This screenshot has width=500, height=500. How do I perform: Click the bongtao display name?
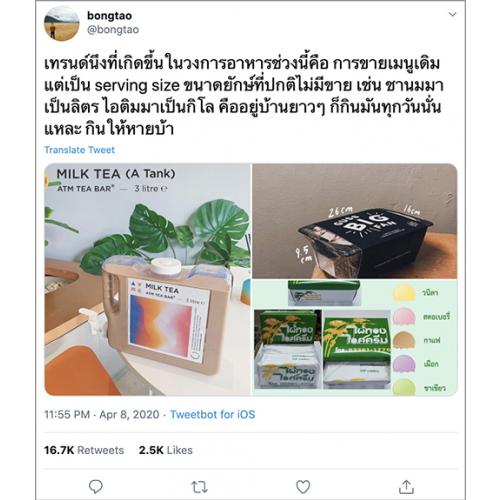pos(109,15)
